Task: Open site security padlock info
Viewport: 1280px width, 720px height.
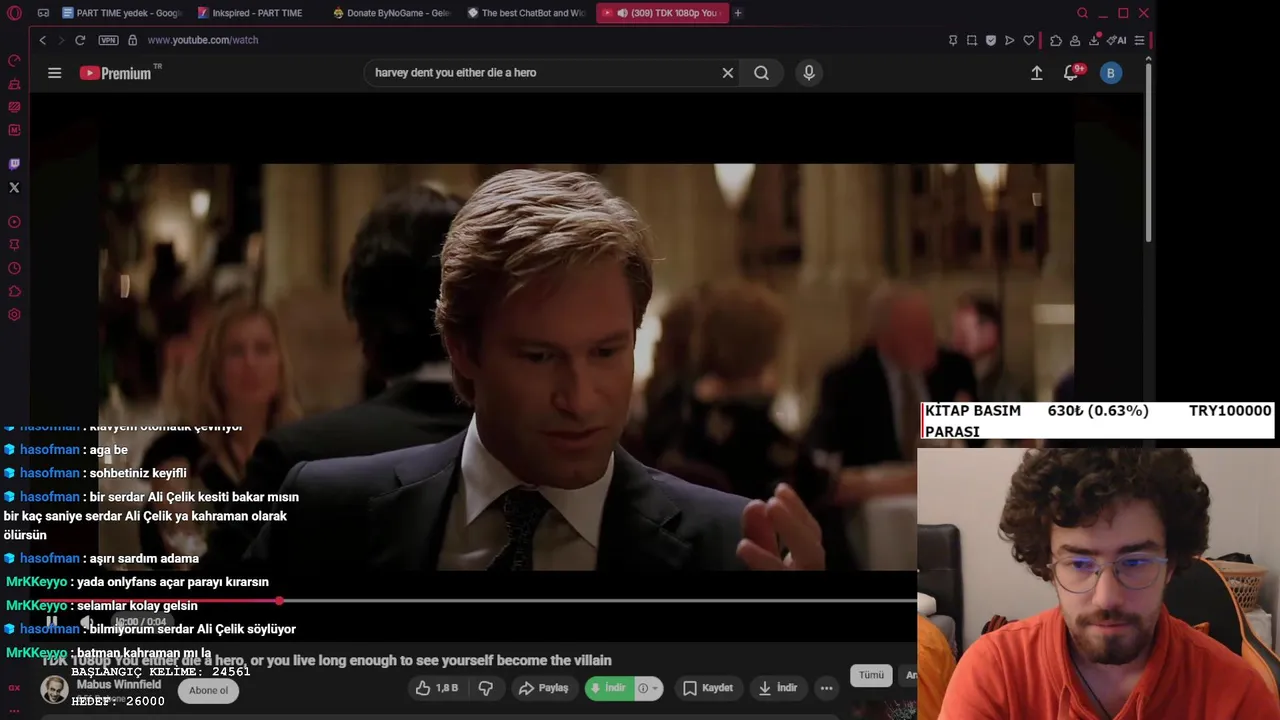Action: point(132,40)
